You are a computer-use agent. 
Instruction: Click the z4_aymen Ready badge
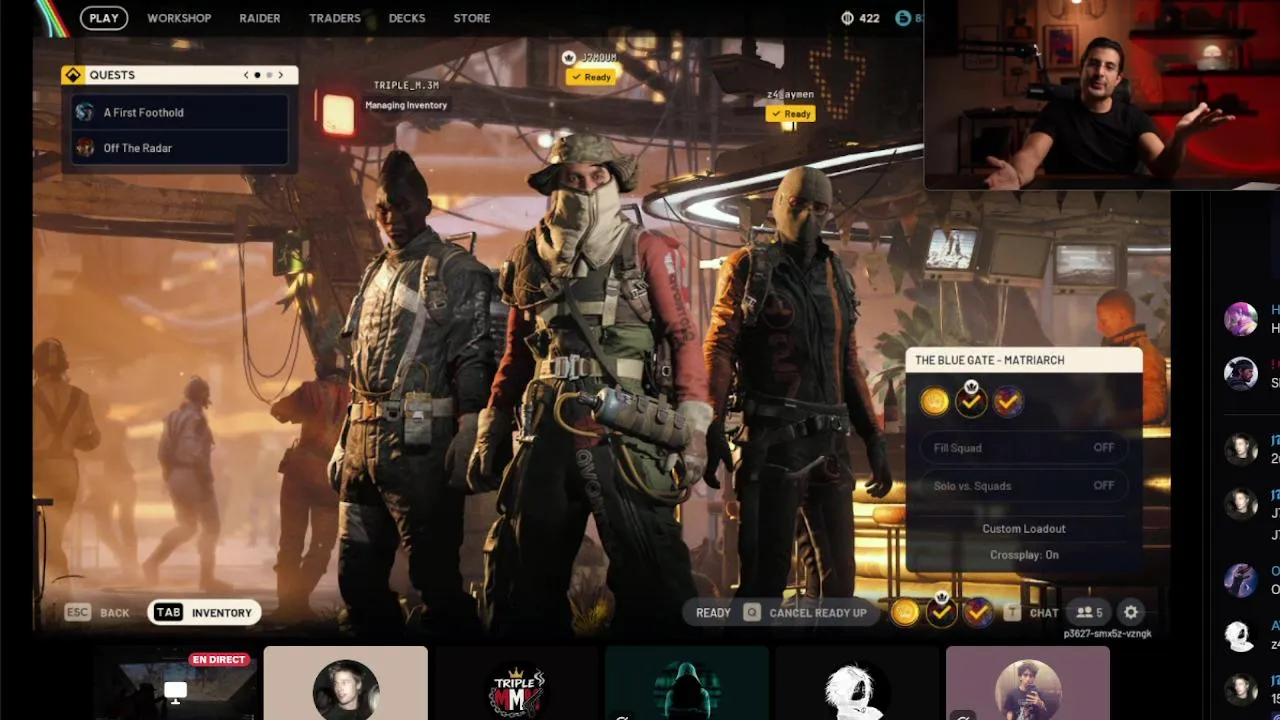pos(791,114)
